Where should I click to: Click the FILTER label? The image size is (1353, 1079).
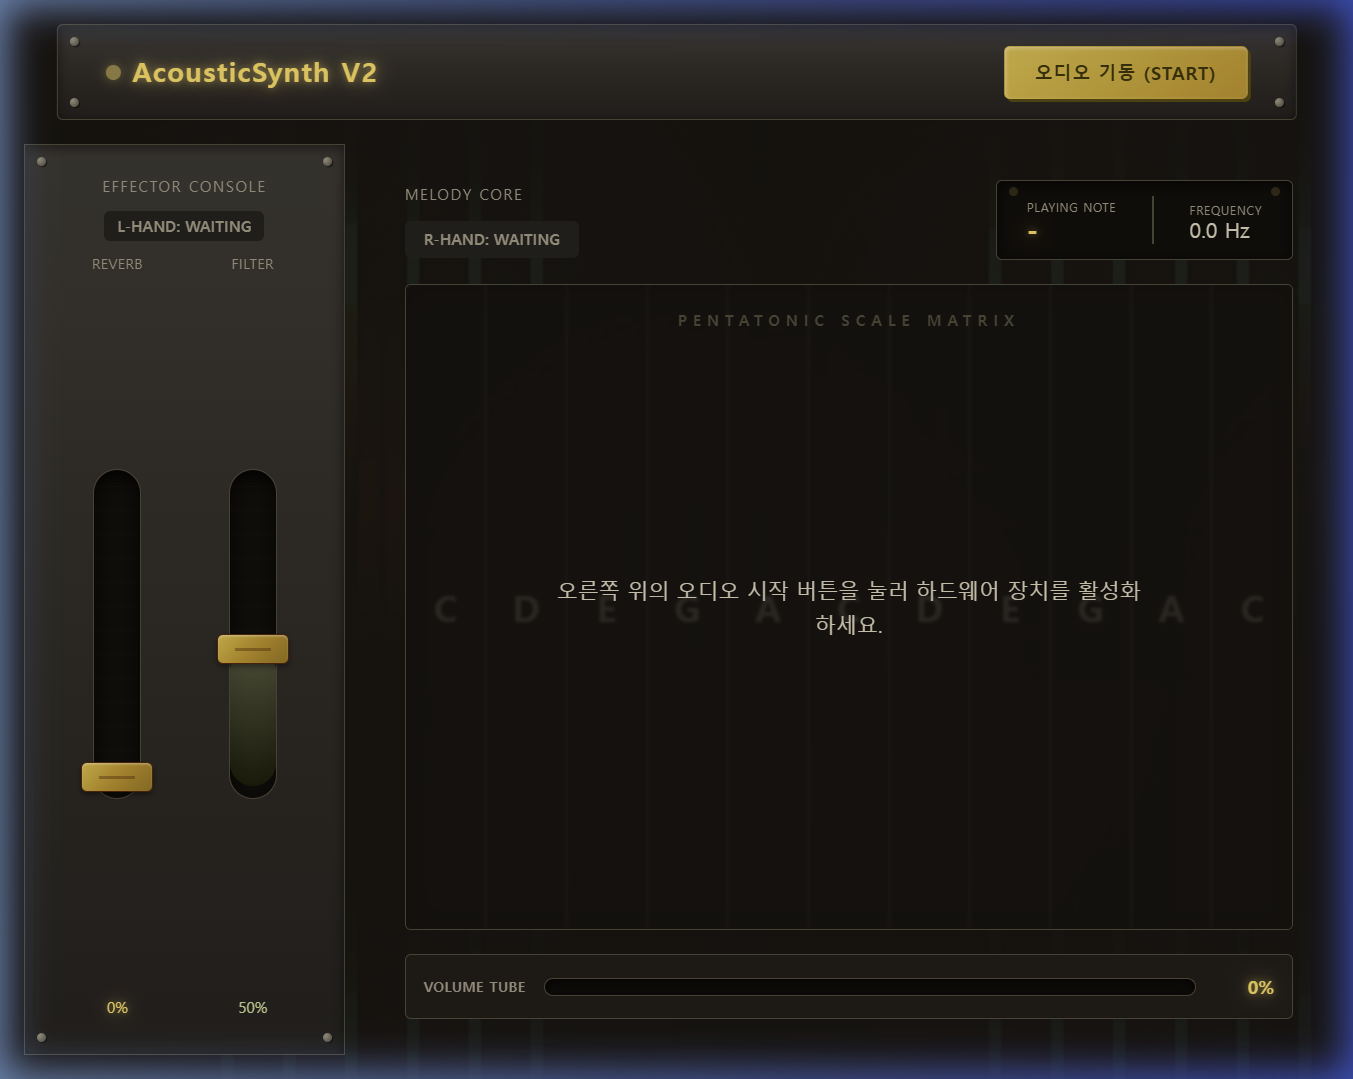(x=252, y=264)
